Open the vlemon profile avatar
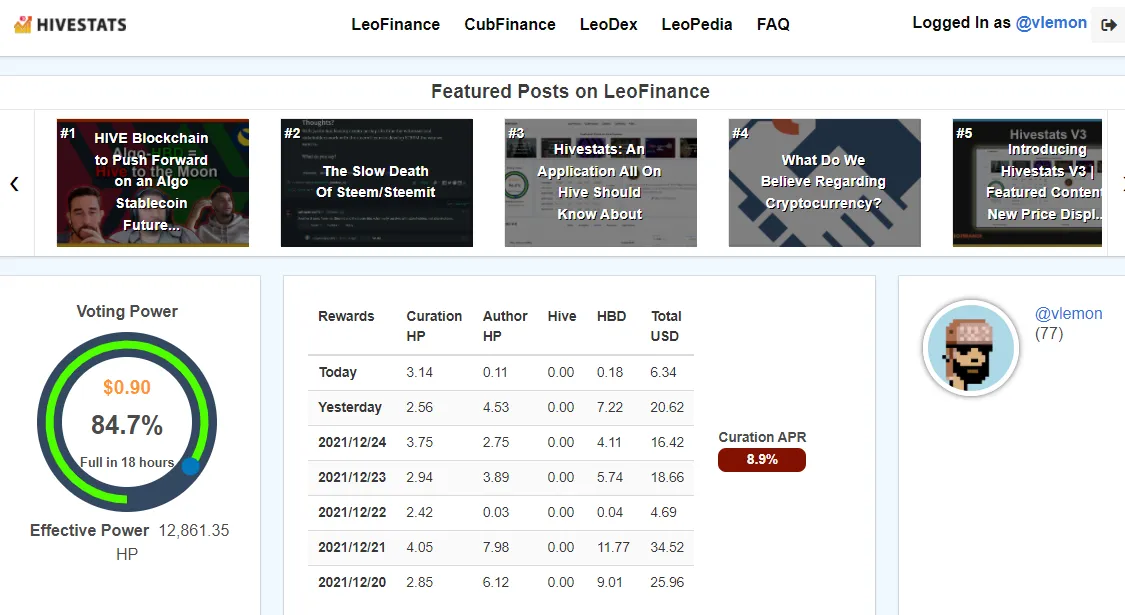The width and height of the screenshot is (1125, 615). [x=971, y=348]
